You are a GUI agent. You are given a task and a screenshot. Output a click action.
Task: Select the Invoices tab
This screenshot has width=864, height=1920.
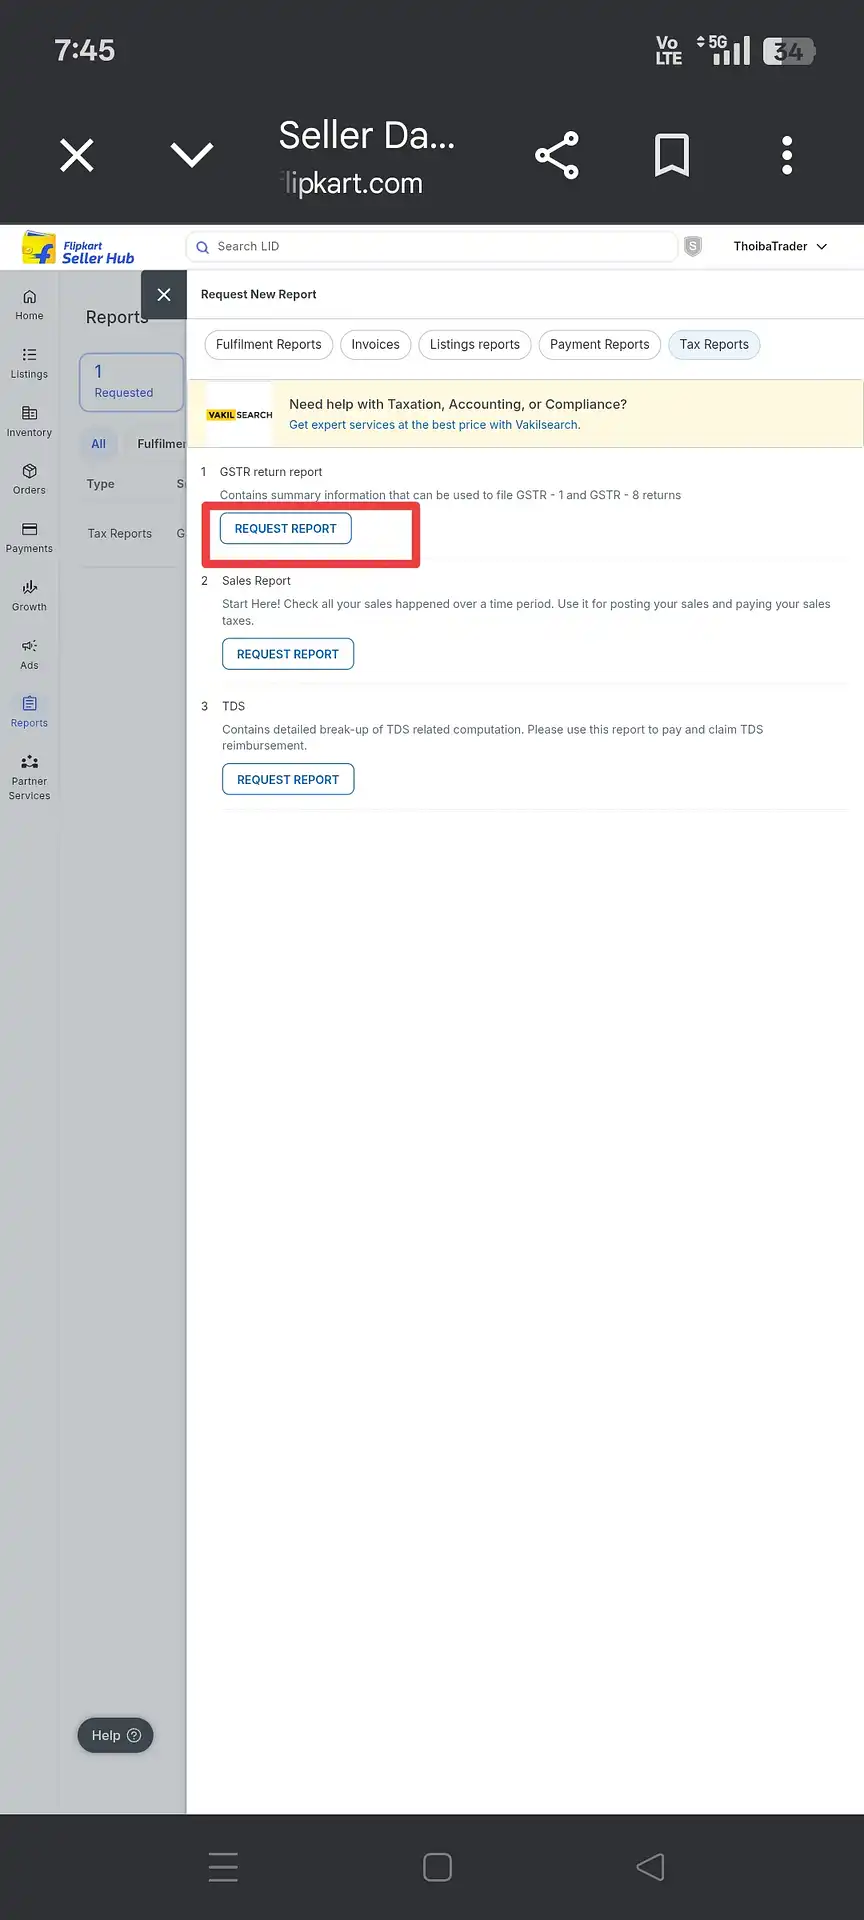[x=375, y=344]
